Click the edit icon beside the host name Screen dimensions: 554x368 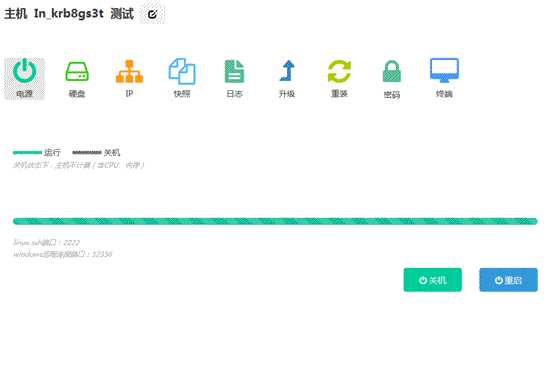(x=152, y=14)
